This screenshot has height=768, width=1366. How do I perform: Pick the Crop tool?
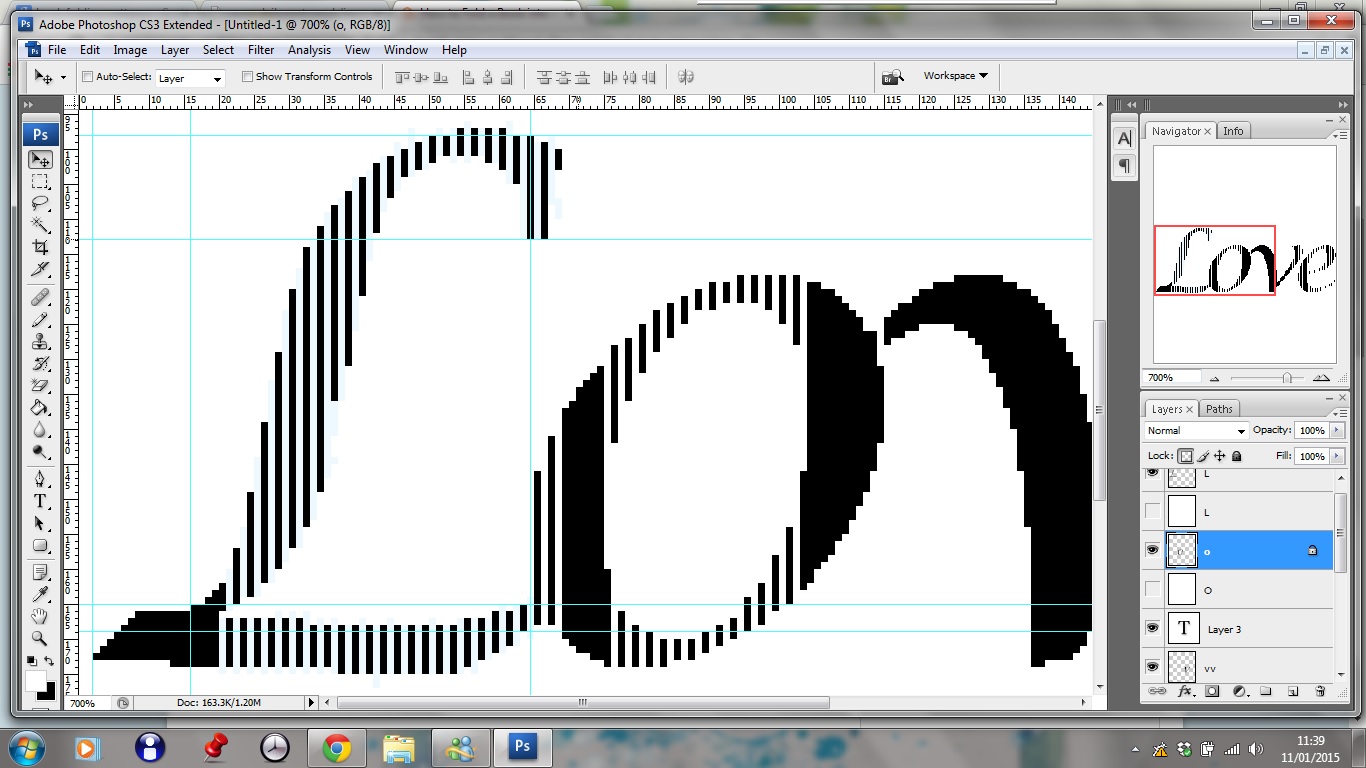click(40, 247)
